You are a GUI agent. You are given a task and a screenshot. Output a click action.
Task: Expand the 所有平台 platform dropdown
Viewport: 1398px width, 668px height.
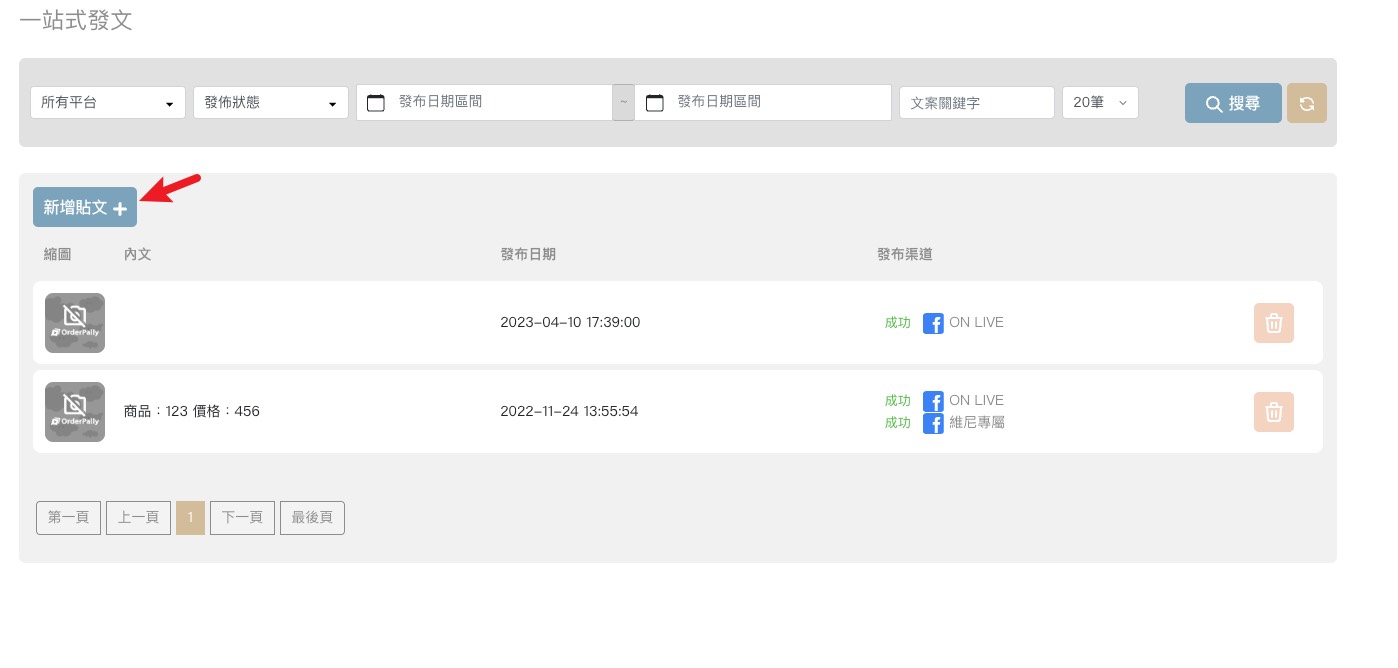108,102
